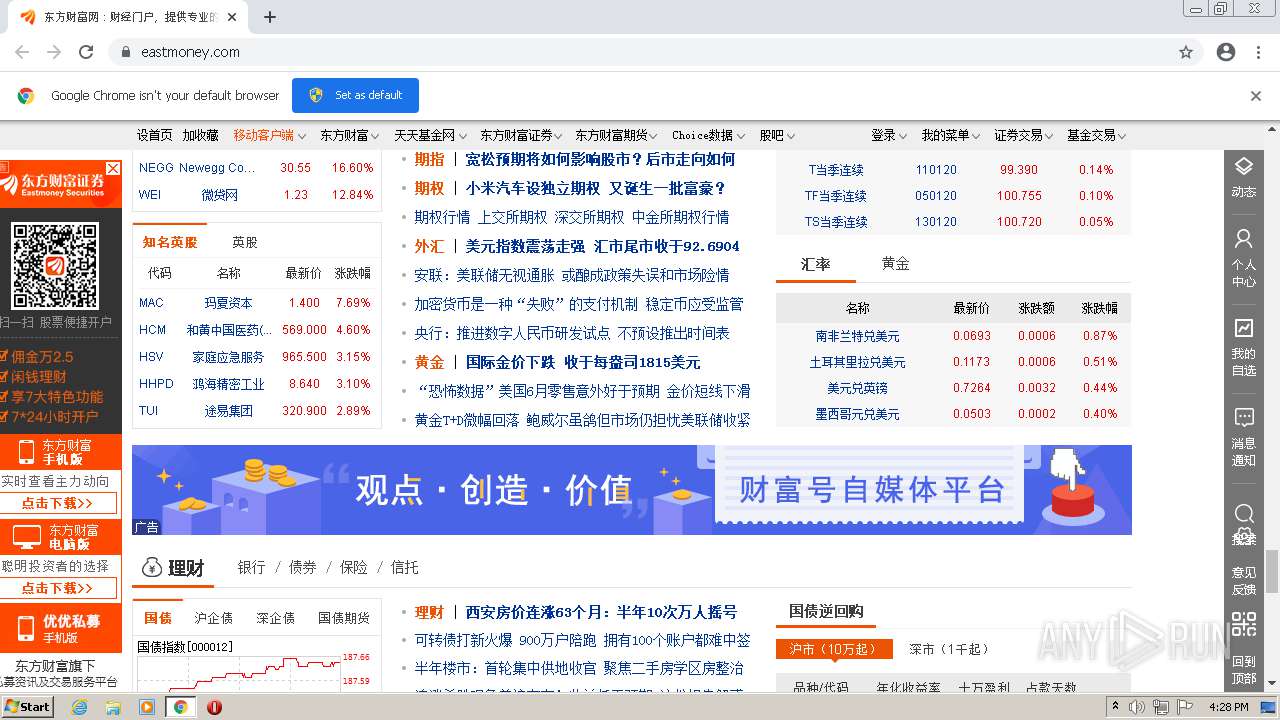This screenshot has height=720, width=1280.
Task: Click the Chrome forward arrow
Action: click(54, 52)
